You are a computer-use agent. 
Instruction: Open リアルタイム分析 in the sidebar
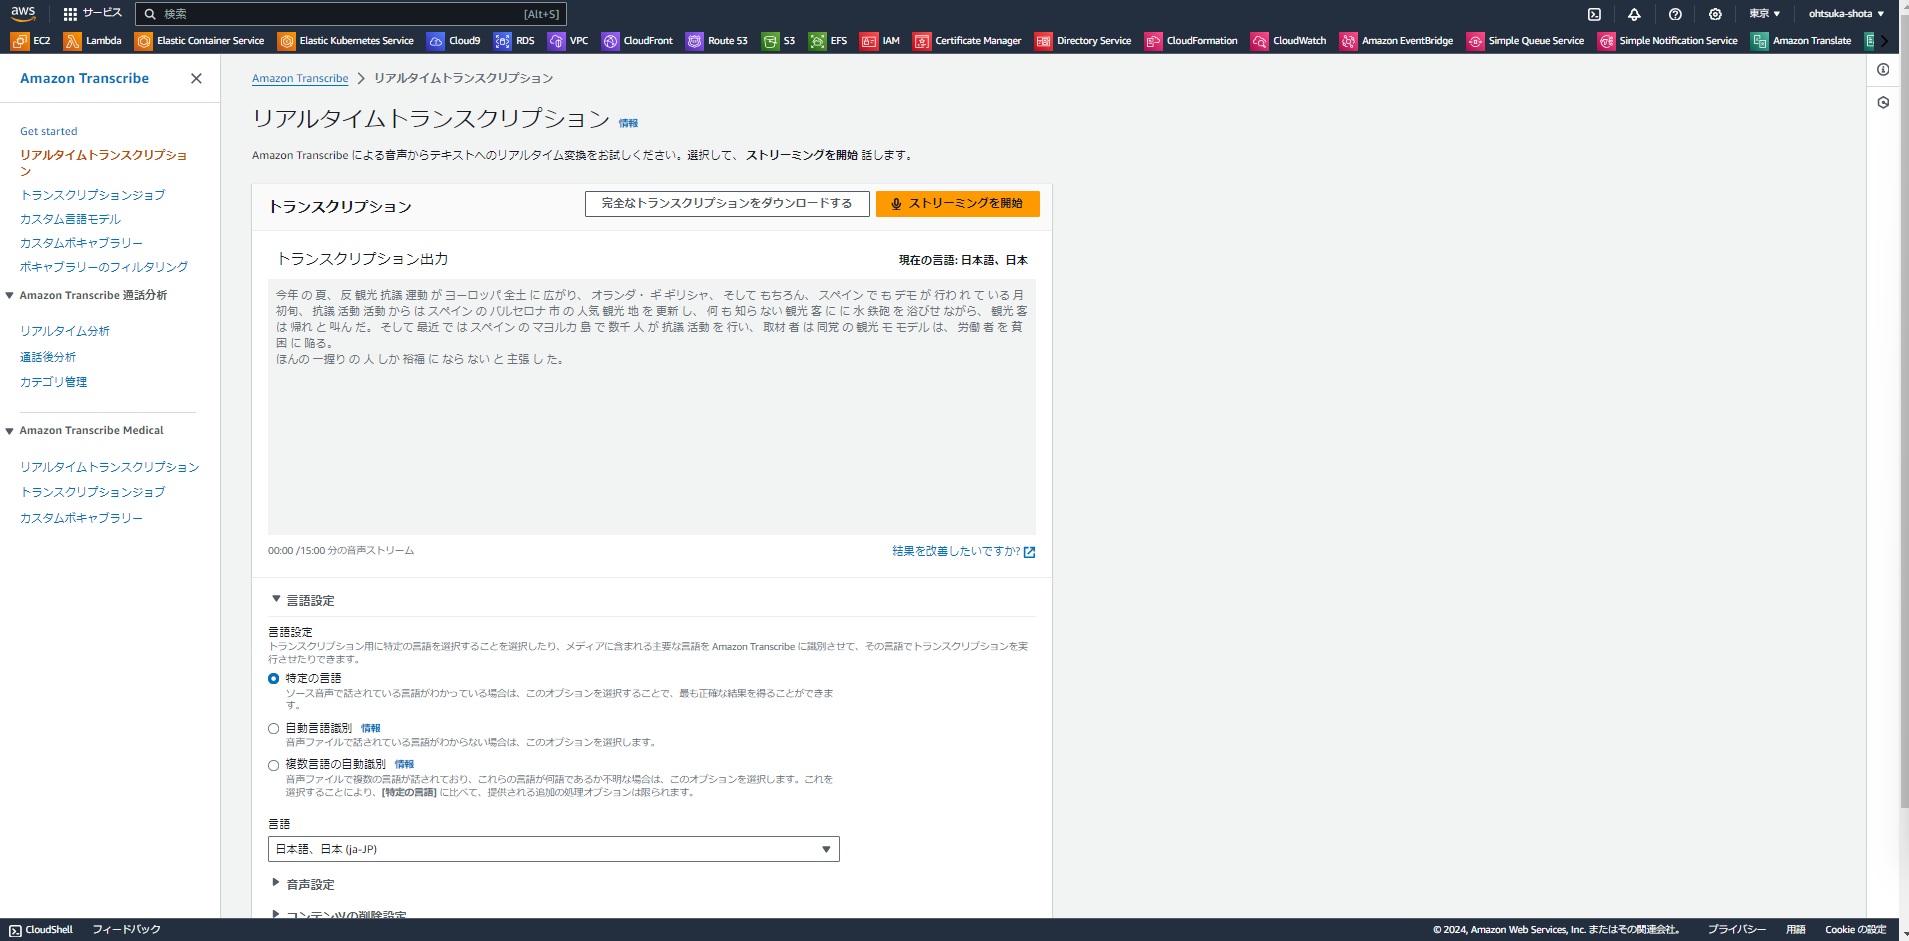click(x=65, y=331)
